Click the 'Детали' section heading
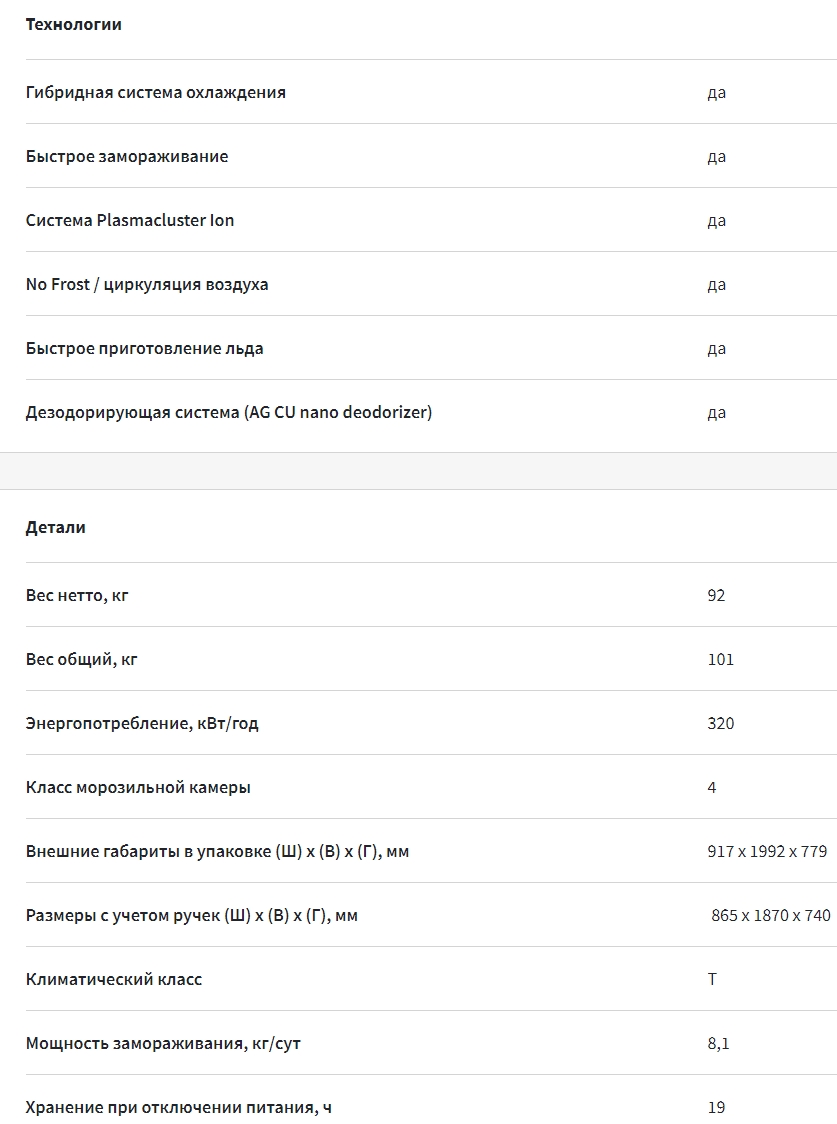Image resolution: width=837 pixels, height=1124 pixels. pos(55,527)
